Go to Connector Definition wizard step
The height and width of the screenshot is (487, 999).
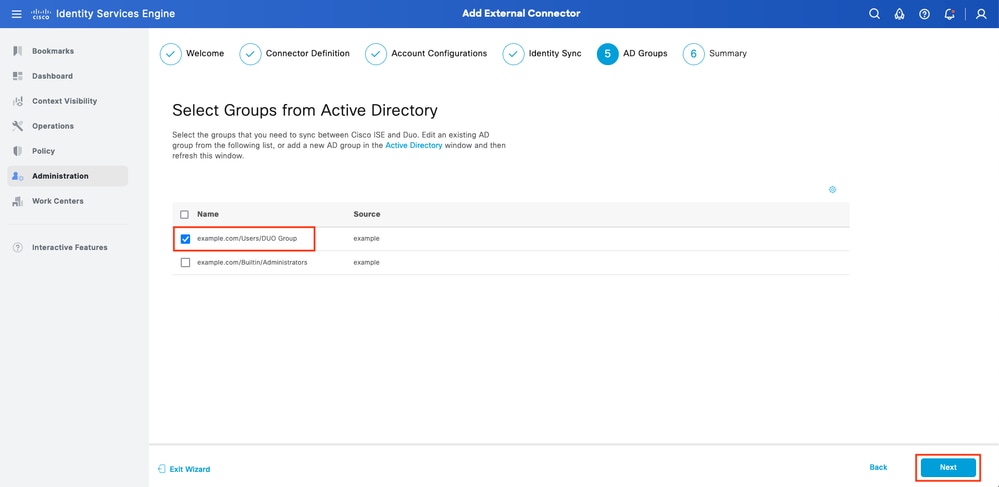pos(308,54)
